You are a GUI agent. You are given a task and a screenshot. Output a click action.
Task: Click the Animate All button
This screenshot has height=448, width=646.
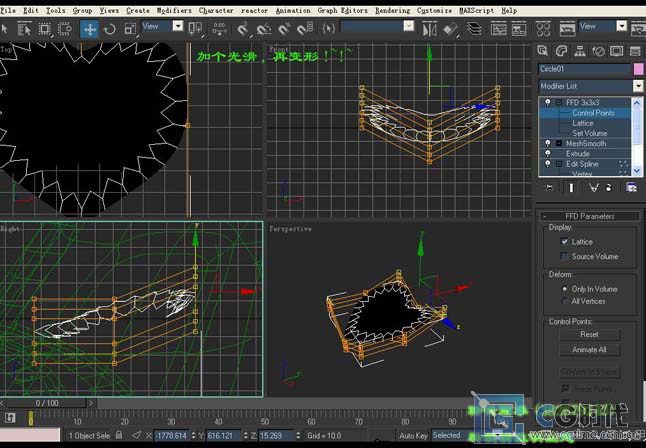tap(589, 350)
